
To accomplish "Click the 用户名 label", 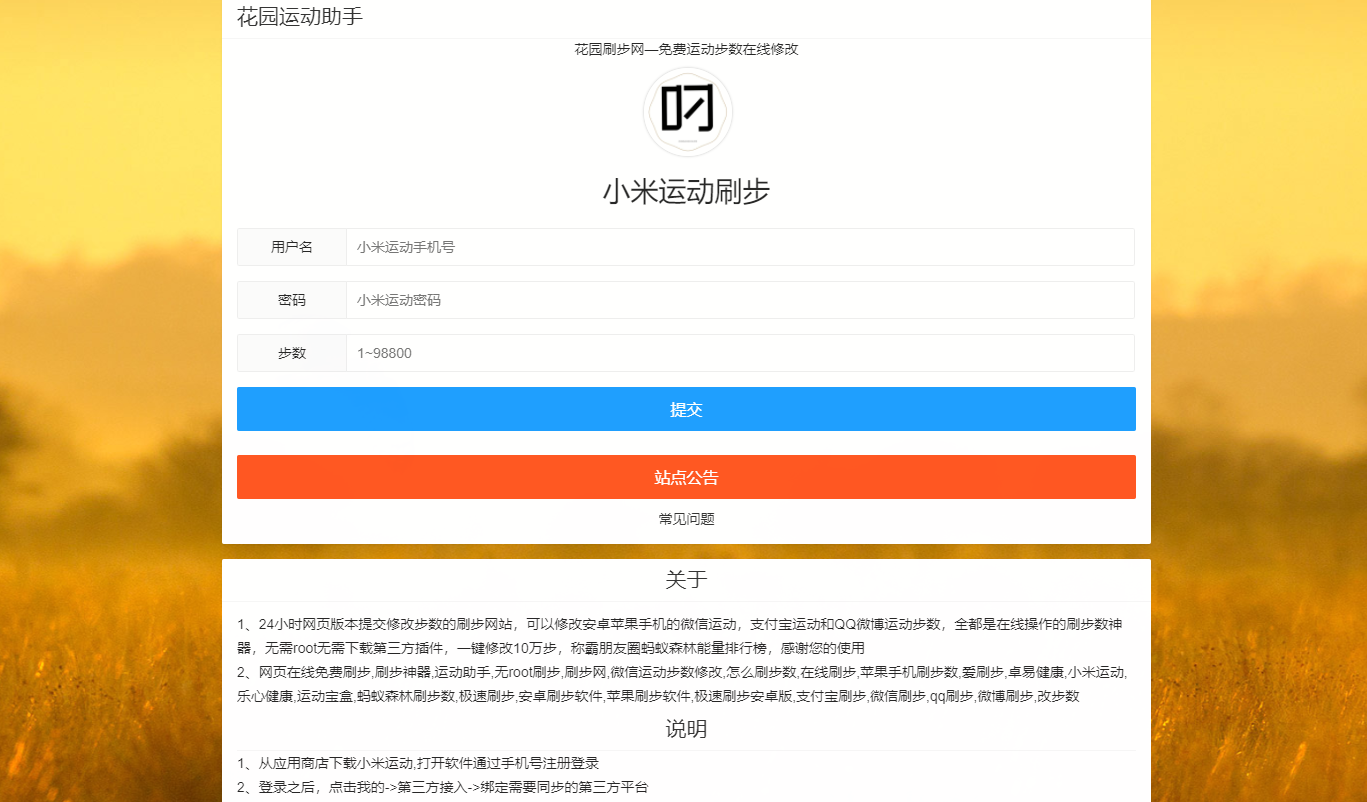I will pyautogui.click(x=292, y=247).
